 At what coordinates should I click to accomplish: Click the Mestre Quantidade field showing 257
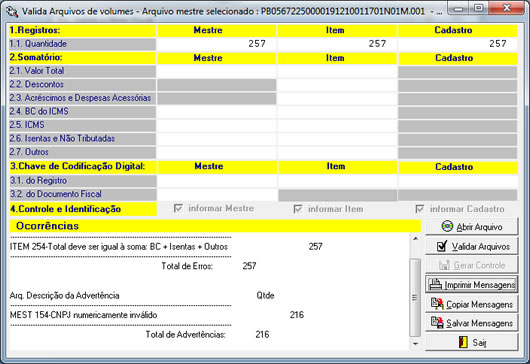click(216, 44)
